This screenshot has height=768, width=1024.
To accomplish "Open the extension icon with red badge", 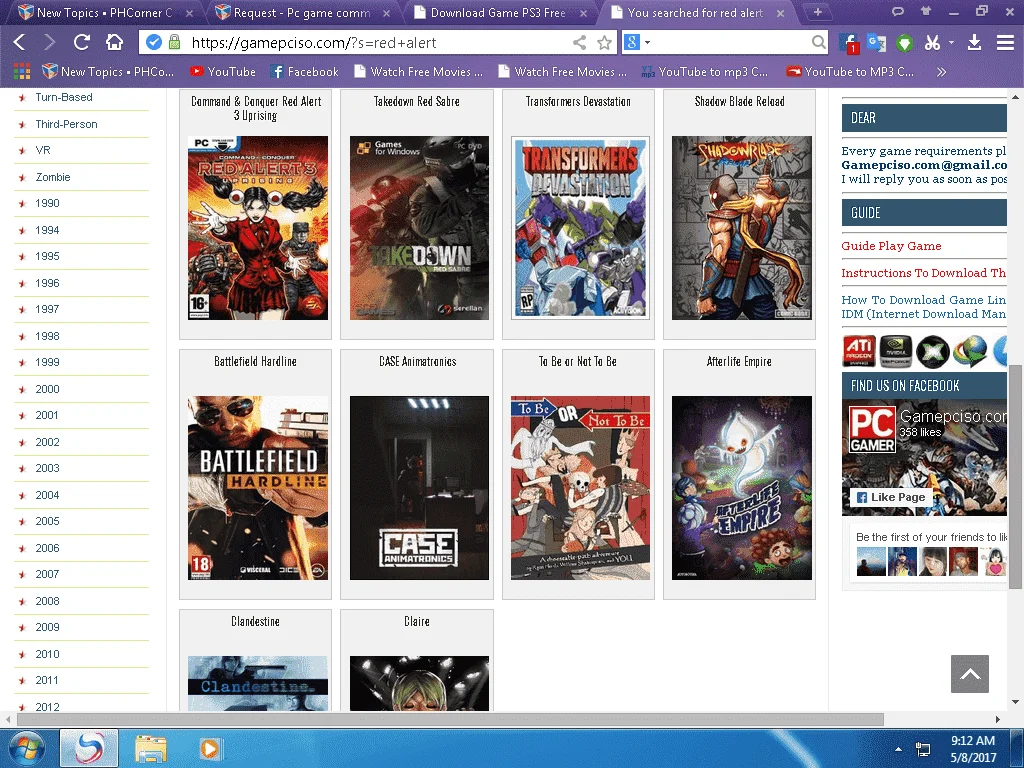I will point(848,43).
